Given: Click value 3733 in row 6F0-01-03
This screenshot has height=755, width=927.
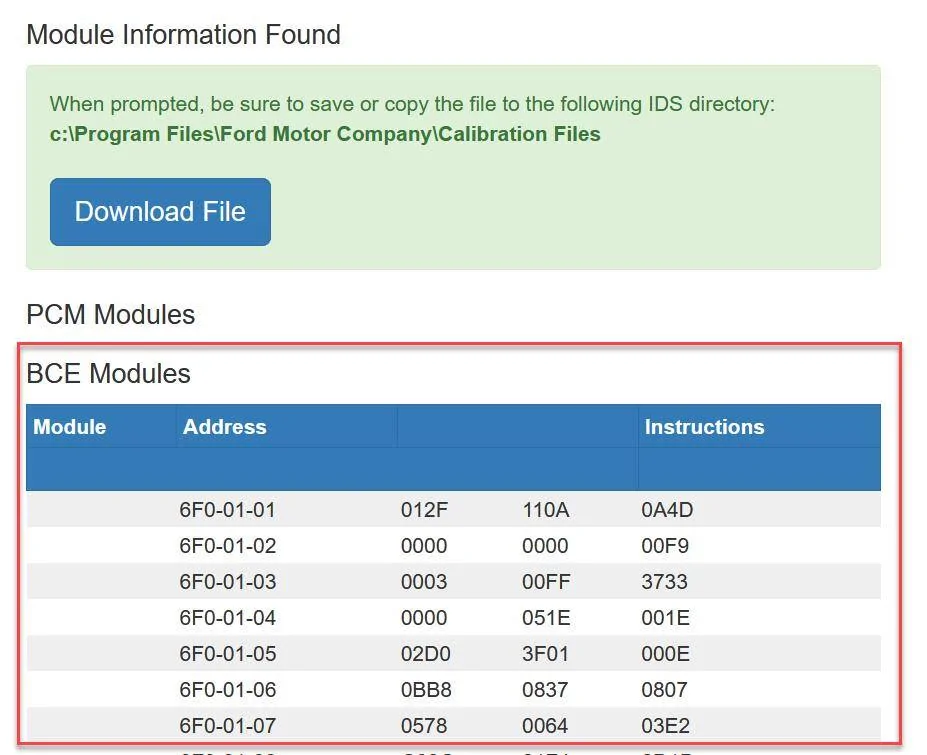Looking at the screenshot, I should (x=665, y=582).
